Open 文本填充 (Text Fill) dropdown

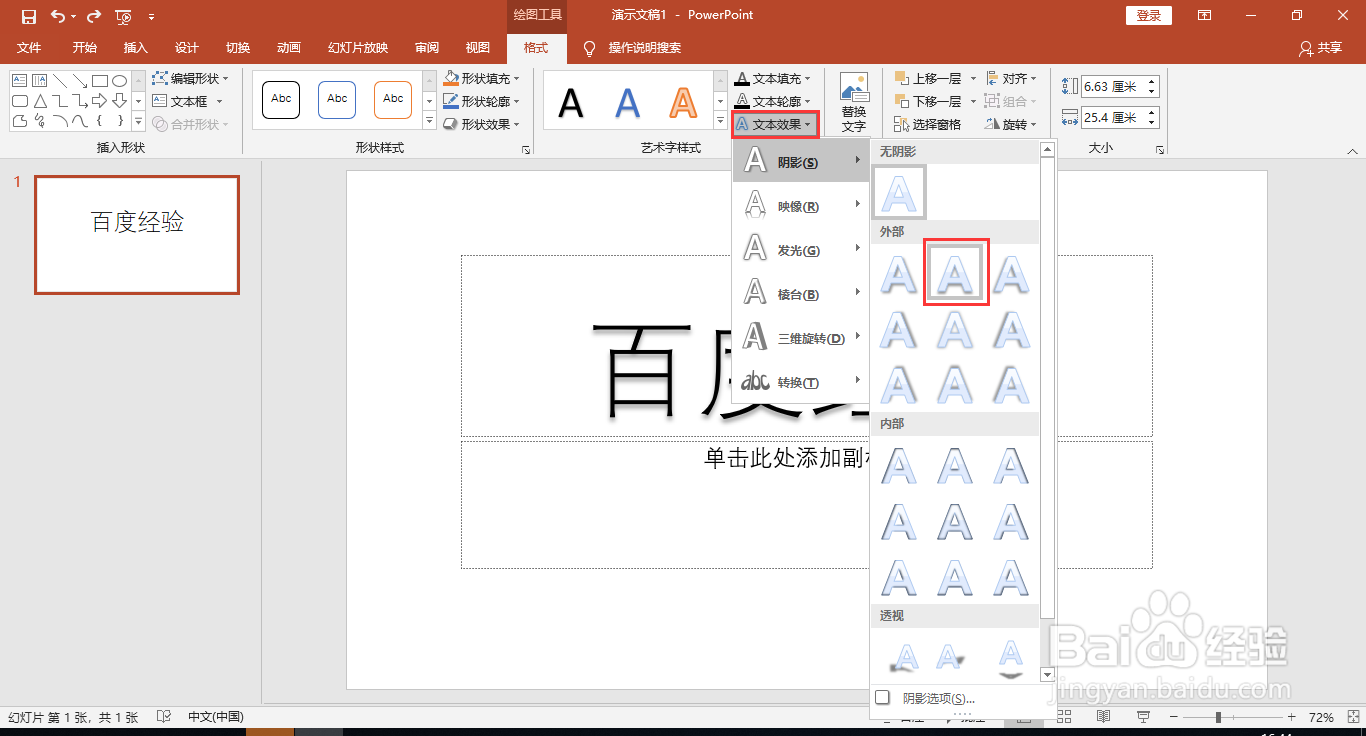coord(773,78)
